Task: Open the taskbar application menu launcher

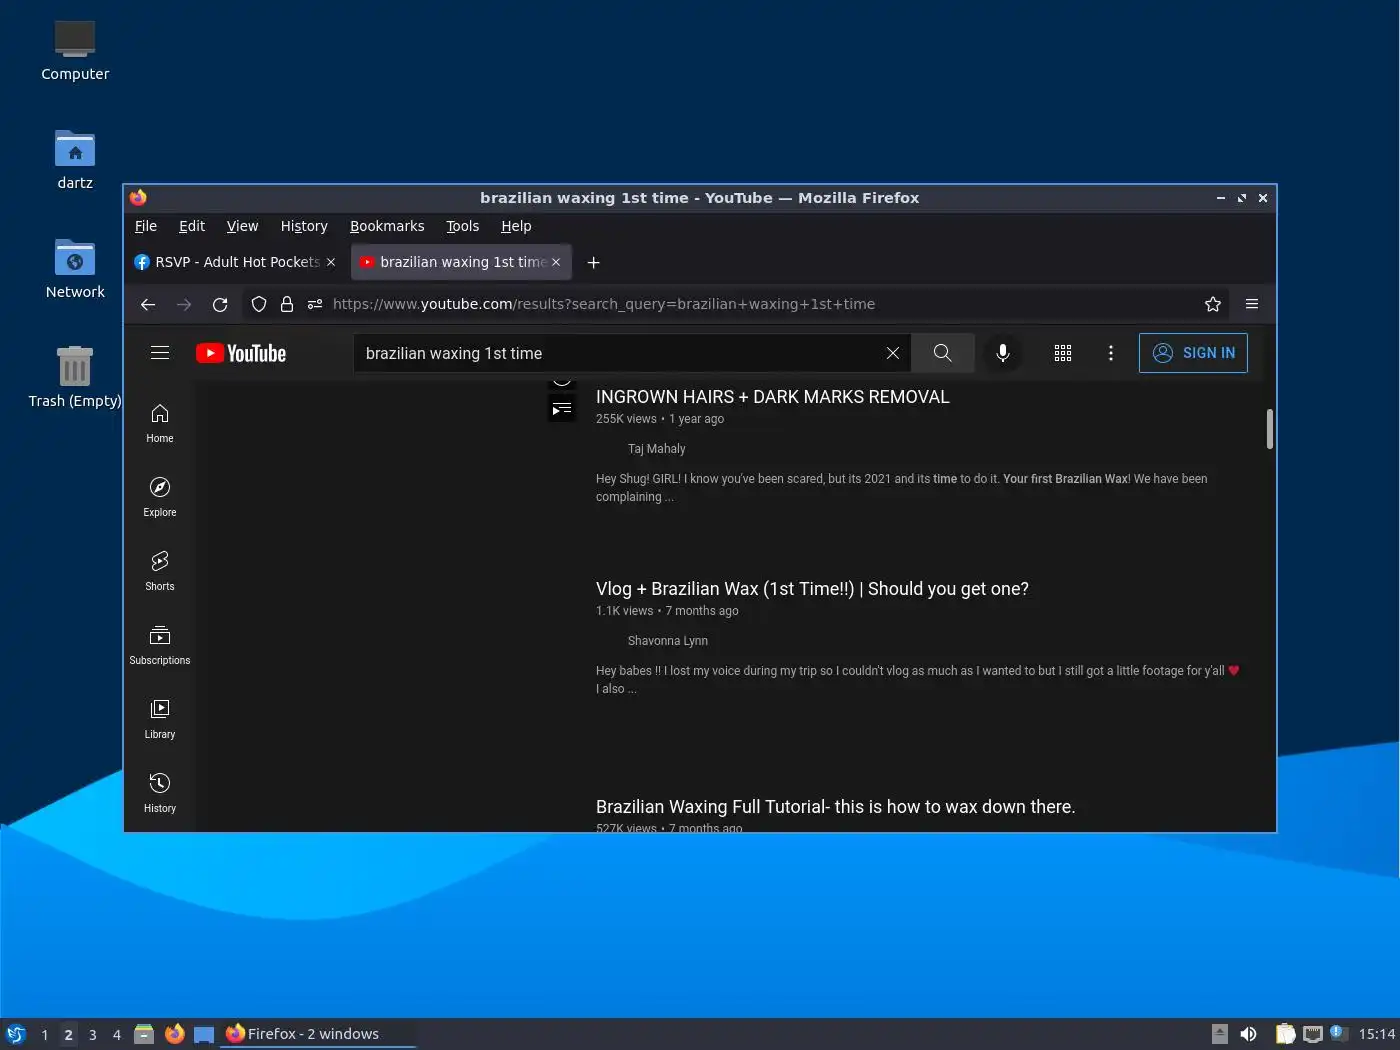Action: click(16, 1034)
